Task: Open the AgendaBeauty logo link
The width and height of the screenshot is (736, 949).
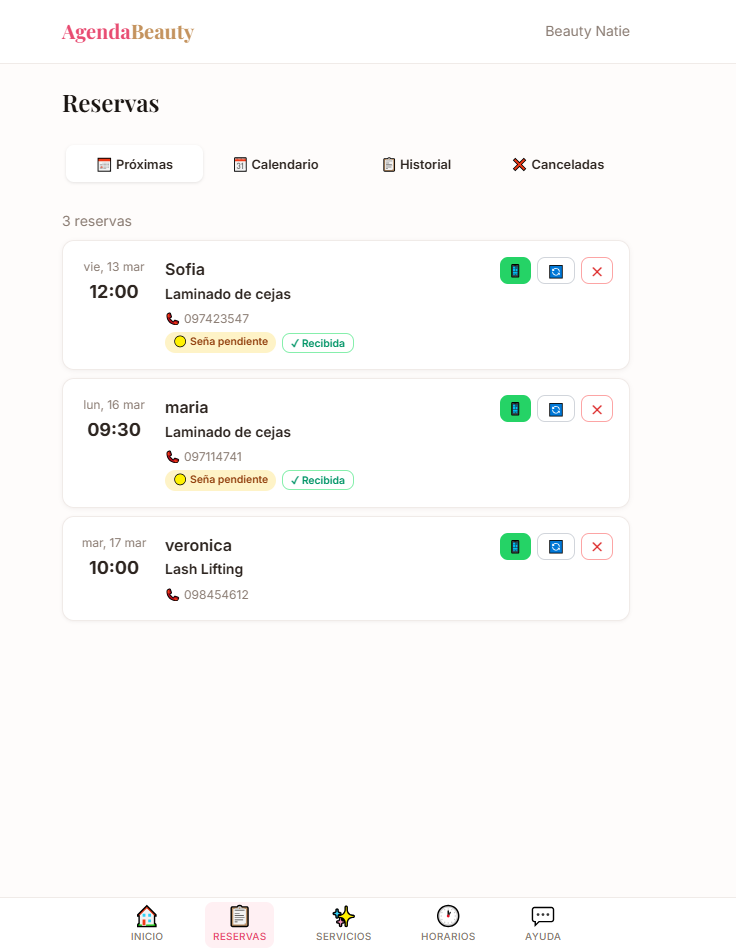Action: tap(128, 31)
